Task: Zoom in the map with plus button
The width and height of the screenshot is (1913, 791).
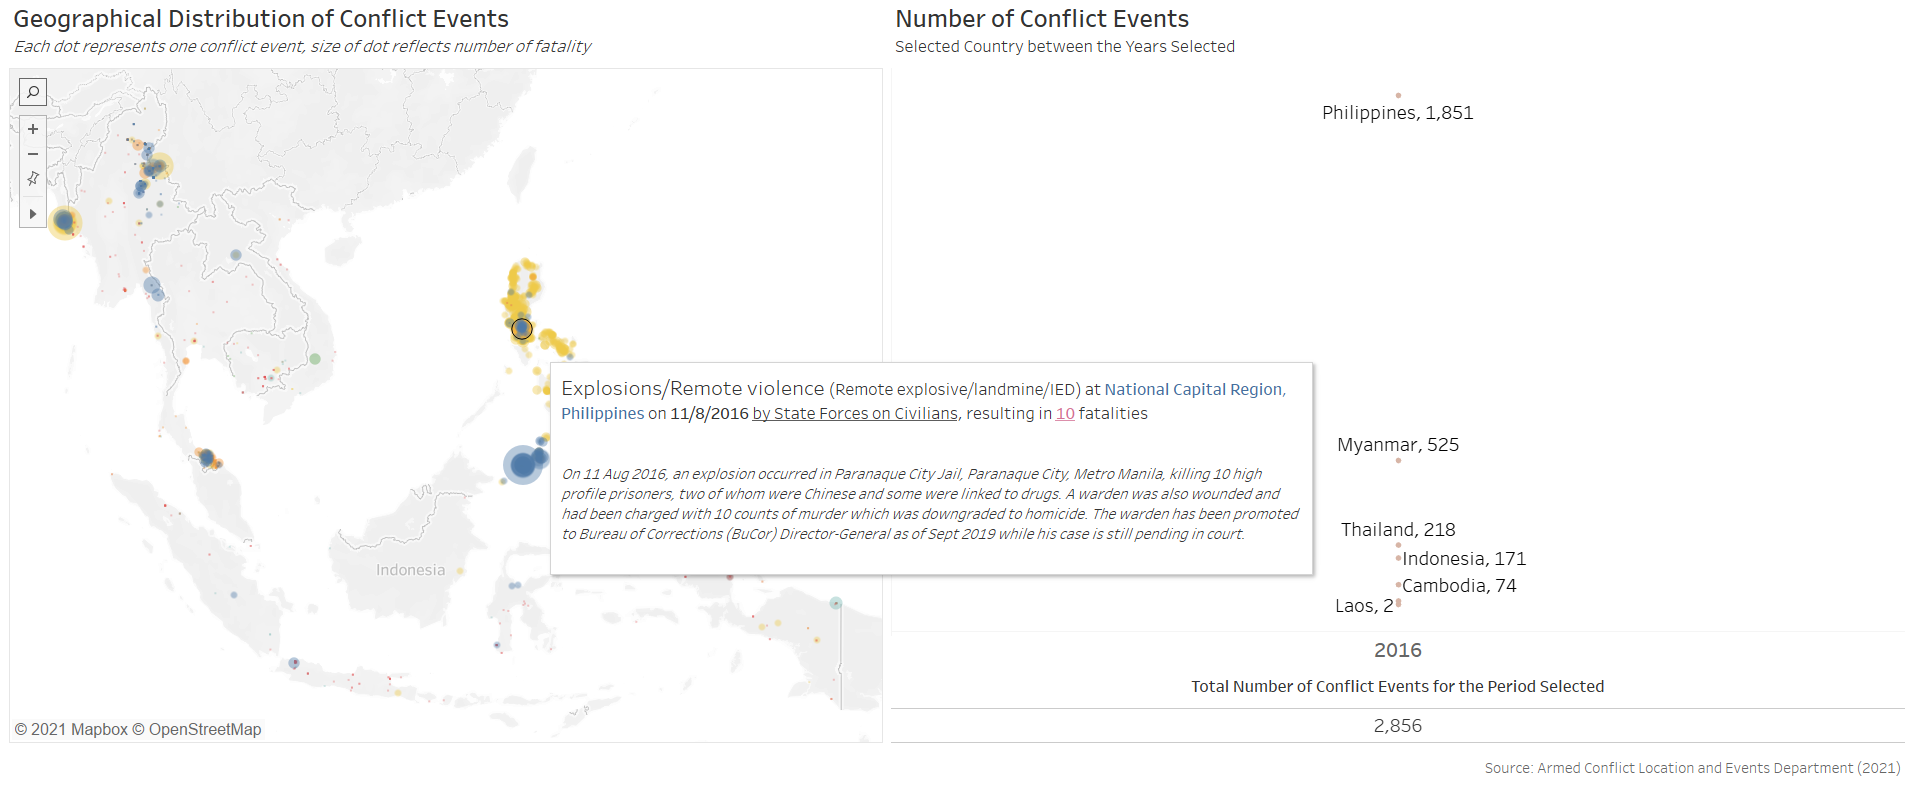Action: click(x=33, y=129)
